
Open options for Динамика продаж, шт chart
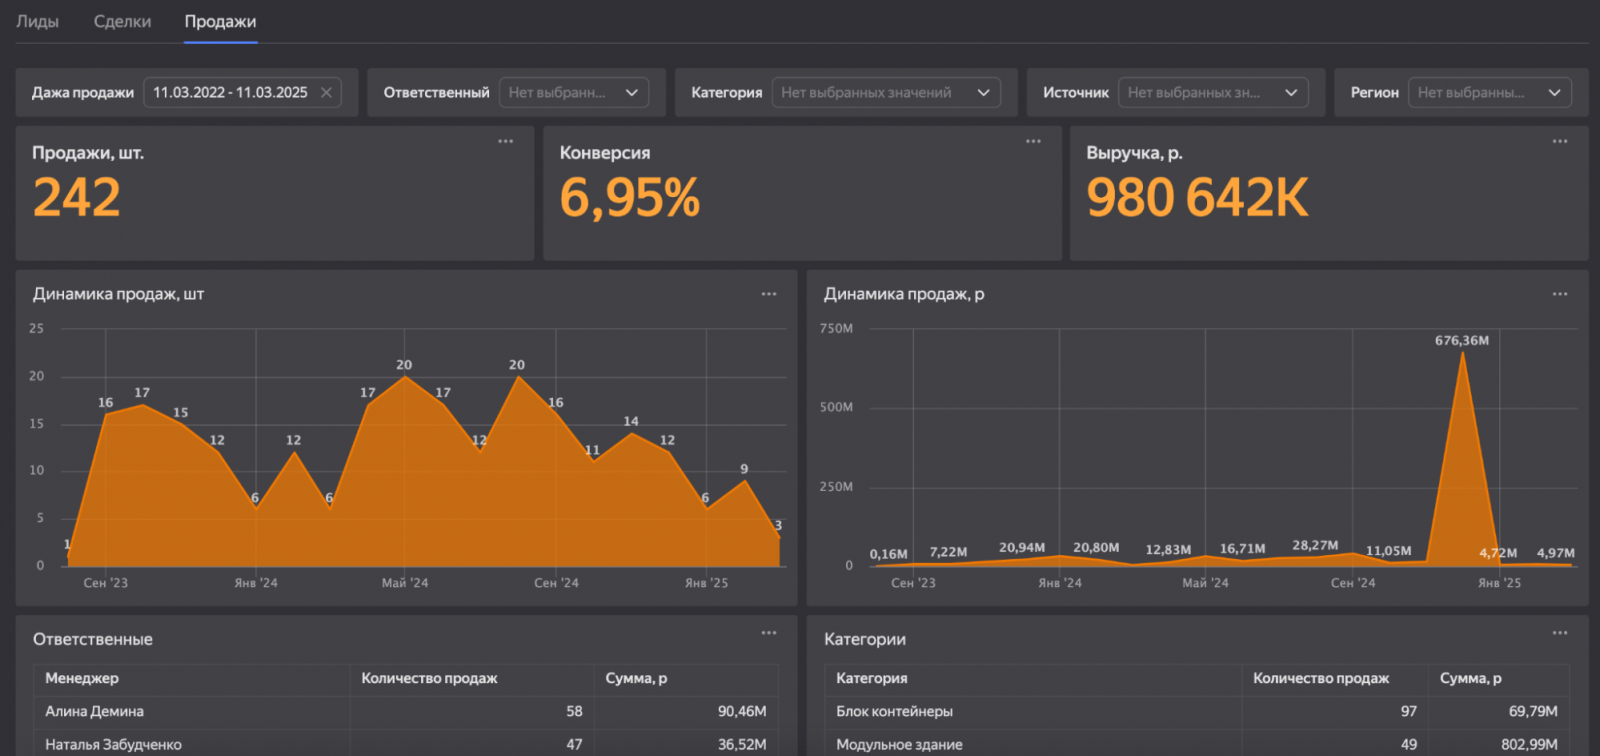point(769,294)
